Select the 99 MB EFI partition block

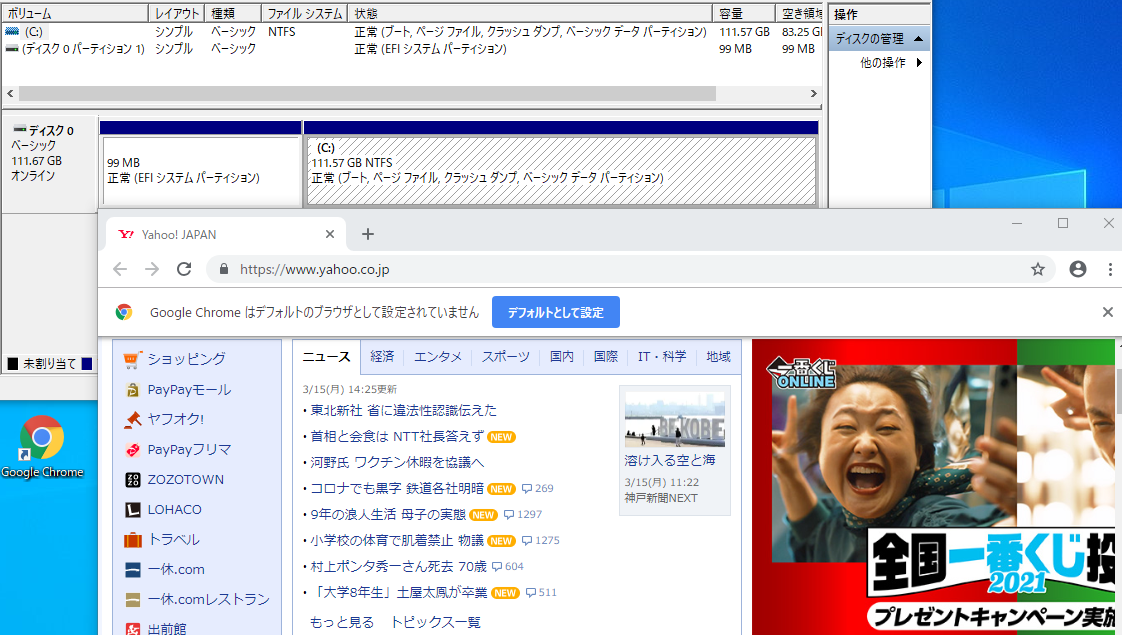[x=201, y=170]
